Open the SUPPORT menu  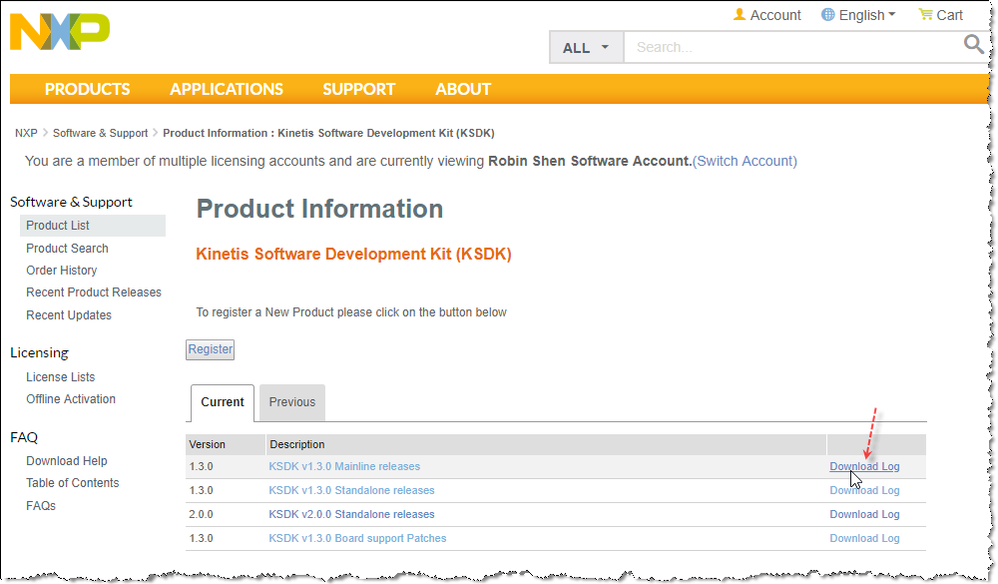tap(358, 89)
